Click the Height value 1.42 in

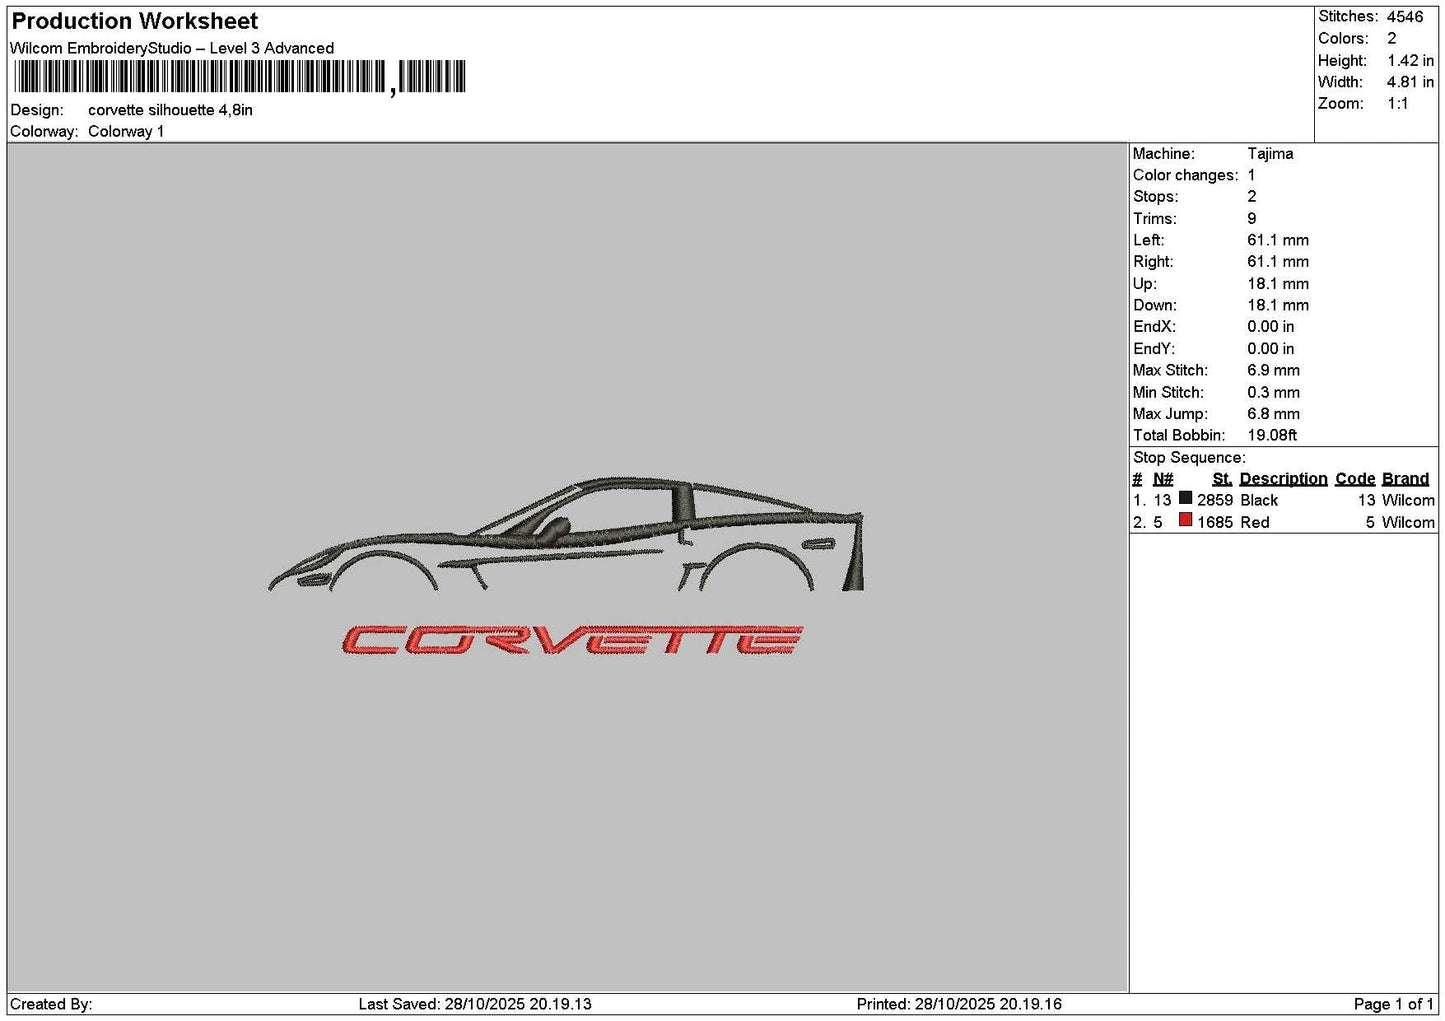[x=1410, y=60]
